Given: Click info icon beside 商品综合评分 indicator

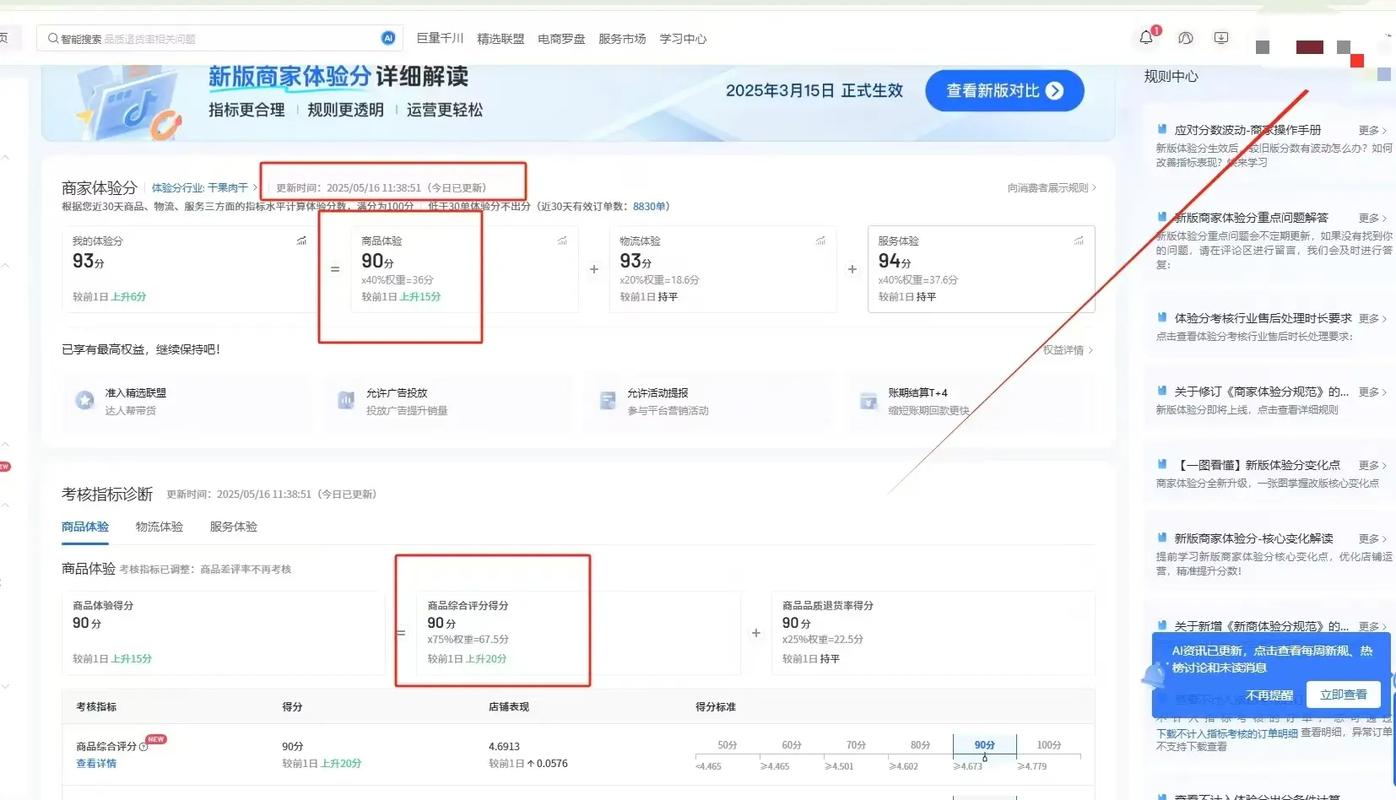Looking at the screenshot, I should tap(143, 747).
